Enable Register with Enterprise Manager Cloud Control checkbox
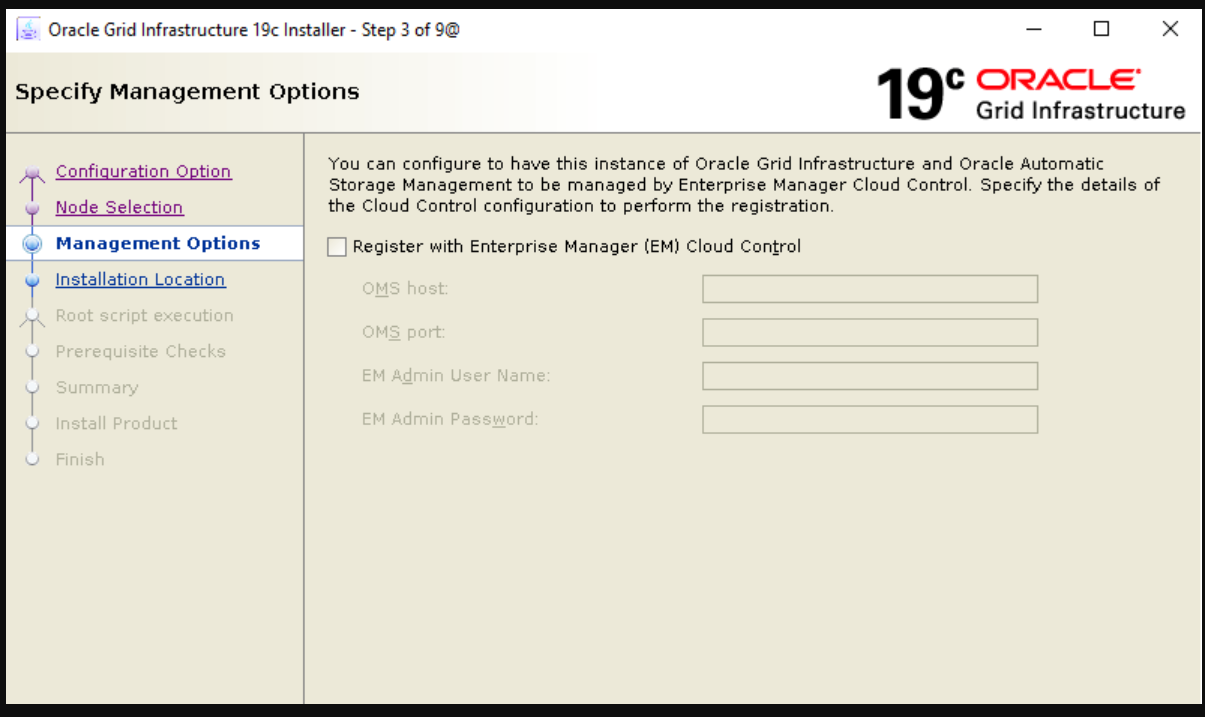Screen dimensions: 1205x717 coord(337,247)
